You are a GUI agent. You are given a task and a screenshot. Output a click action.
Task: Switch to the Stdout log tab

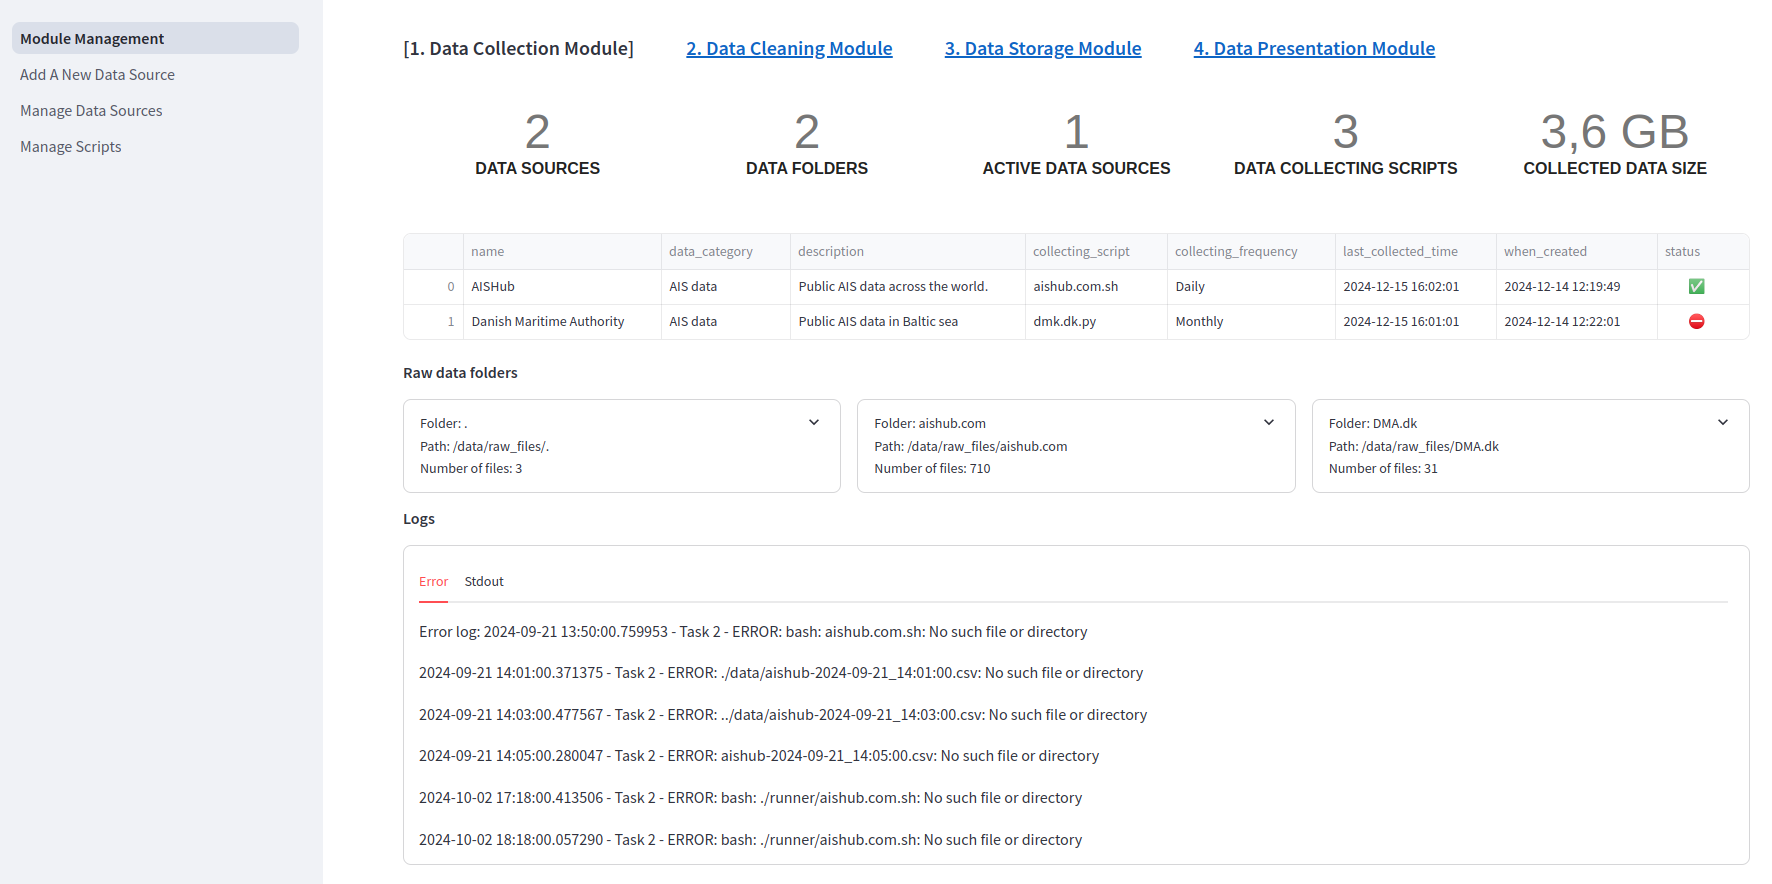484,582
